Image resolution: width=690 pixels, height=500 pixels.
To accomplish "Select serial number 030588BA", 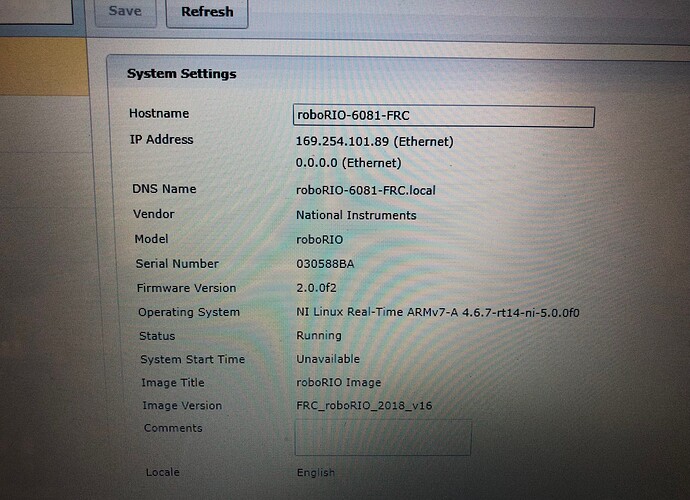I will [x=325, y=264].
